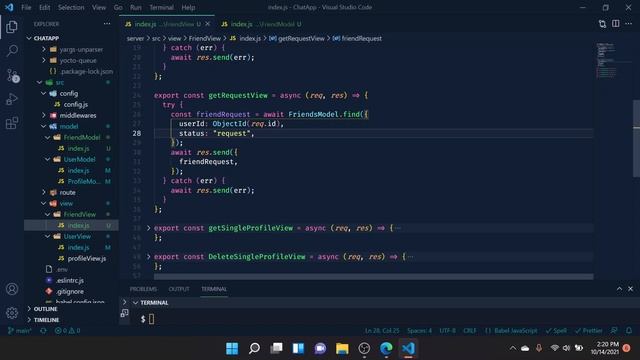Click the Ln 28, Col 25 cursor position

[382, 331]
